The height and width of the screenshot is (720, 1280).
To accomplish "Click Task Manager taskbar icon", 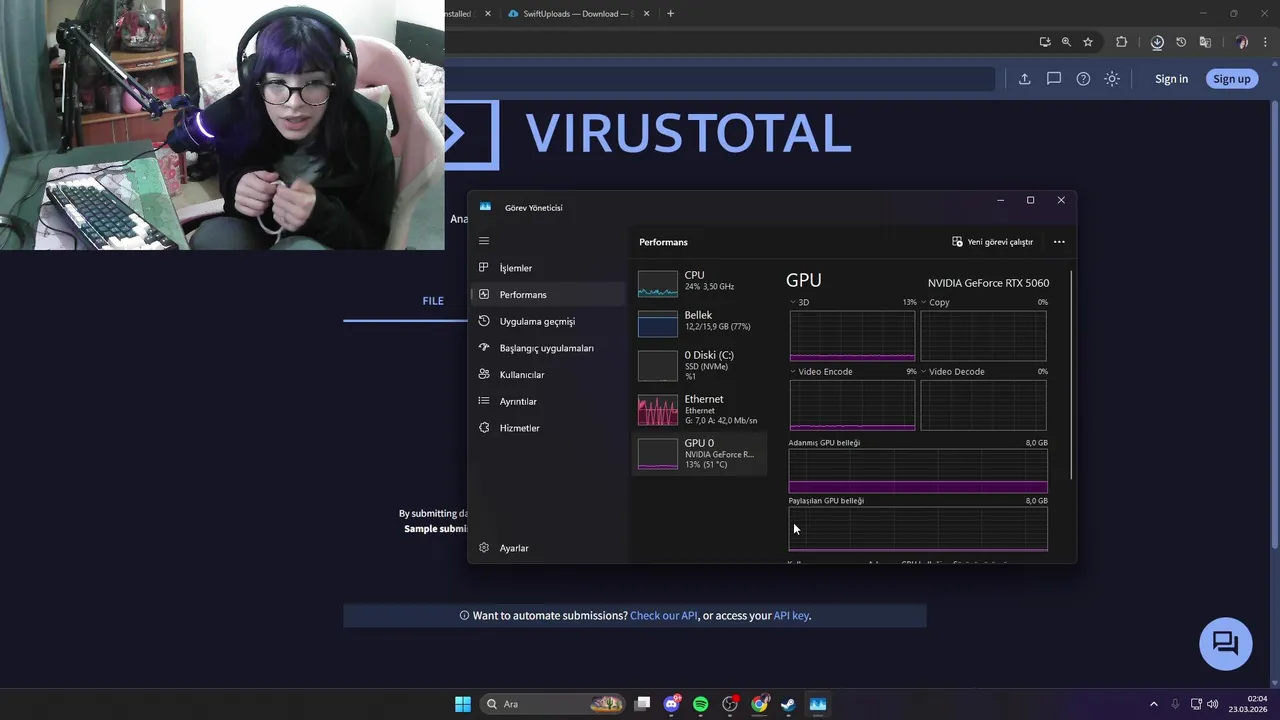I will [818, 704].
